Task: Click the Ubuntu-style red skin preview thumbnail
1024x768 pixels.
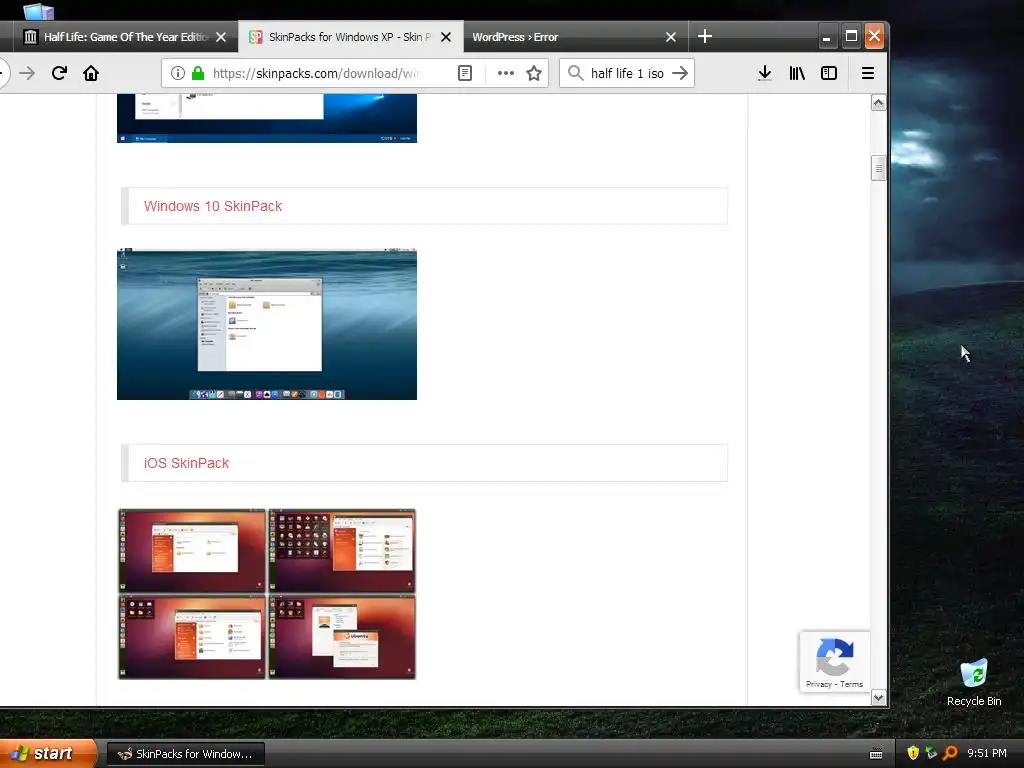Action: pos(266,594)
